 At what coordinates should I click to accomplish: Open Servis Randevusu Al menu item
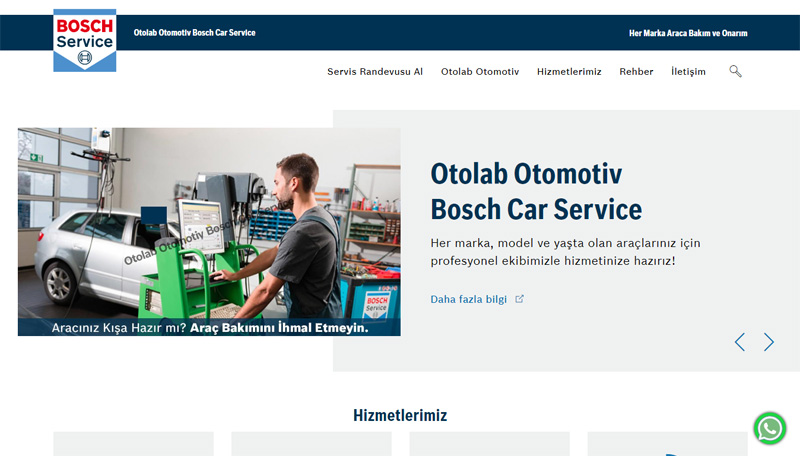375,72
